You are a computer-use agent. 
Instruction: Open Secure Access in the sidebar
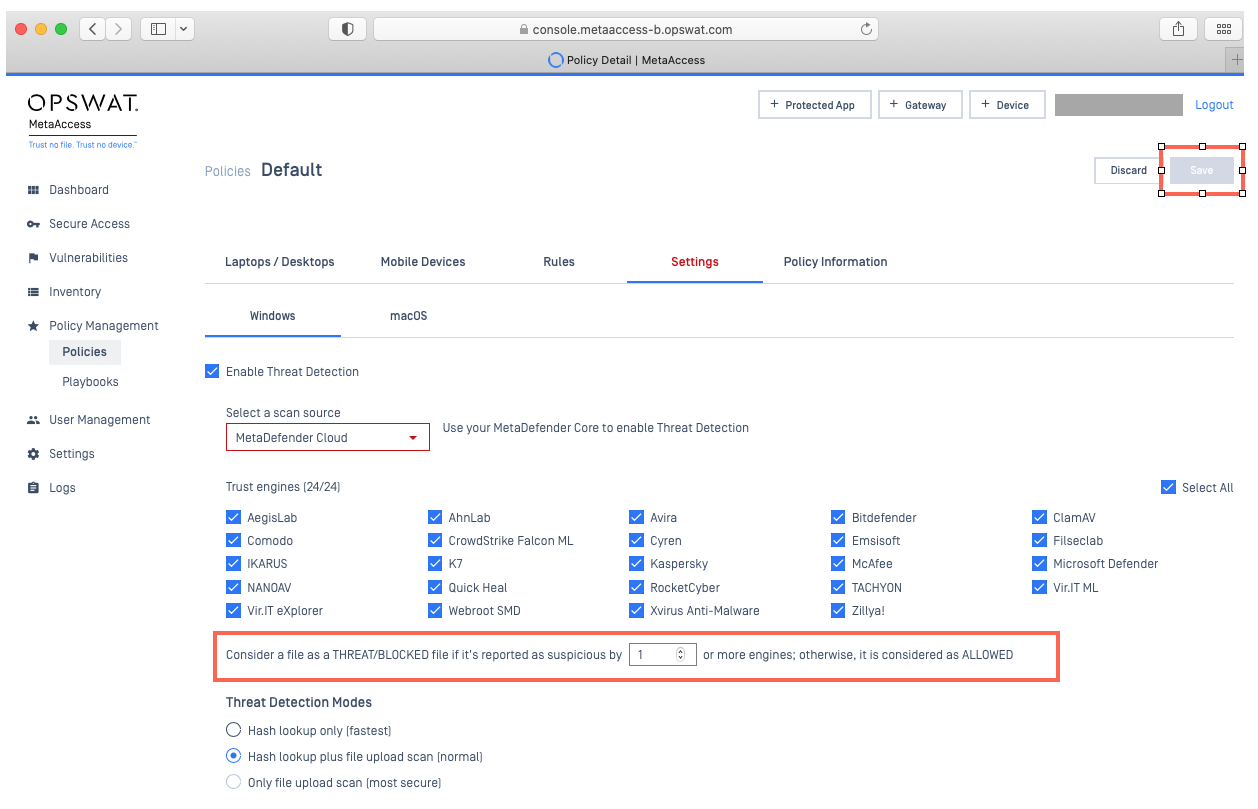click(x=89, y=224)
